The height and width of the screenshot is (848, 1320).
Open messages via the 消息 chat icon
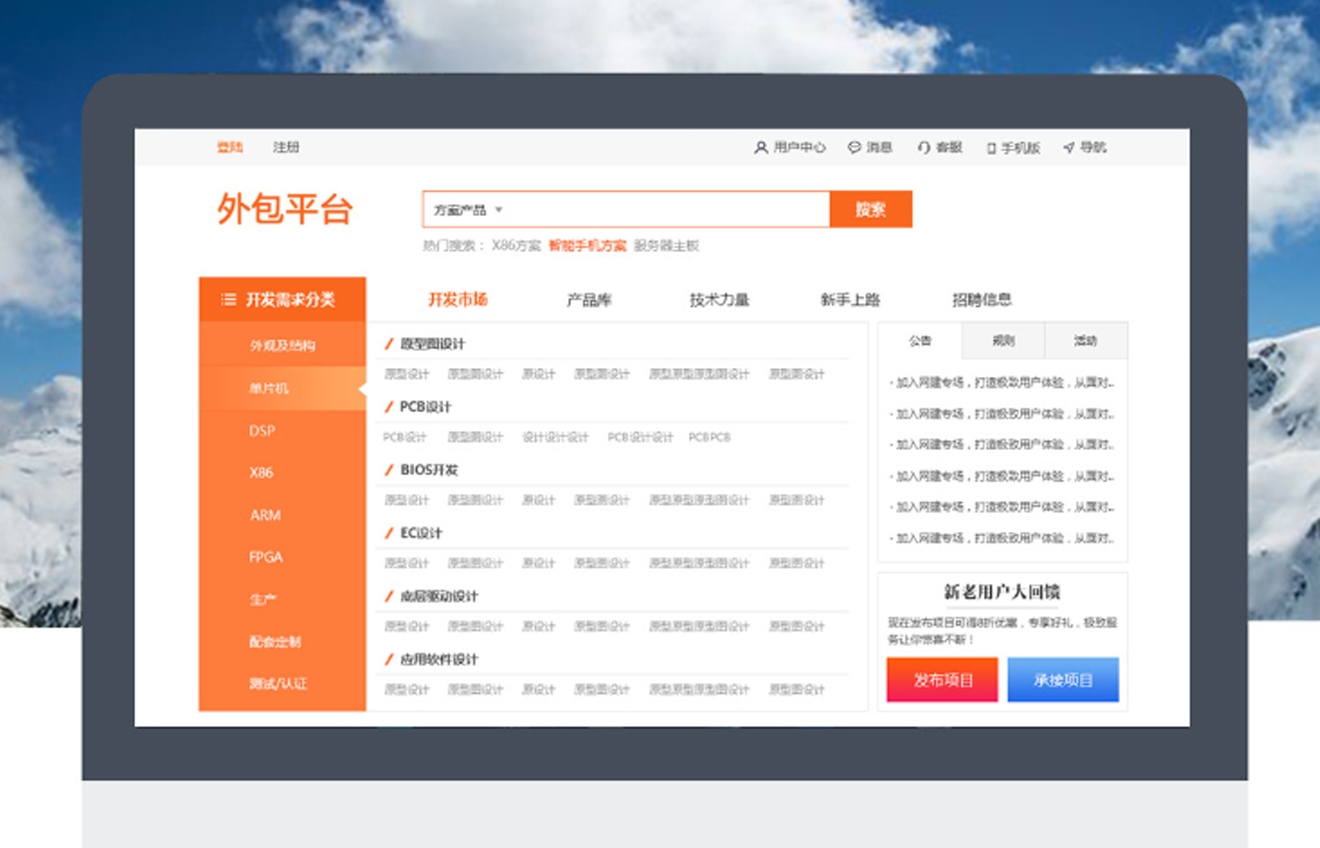click(854, 148)
